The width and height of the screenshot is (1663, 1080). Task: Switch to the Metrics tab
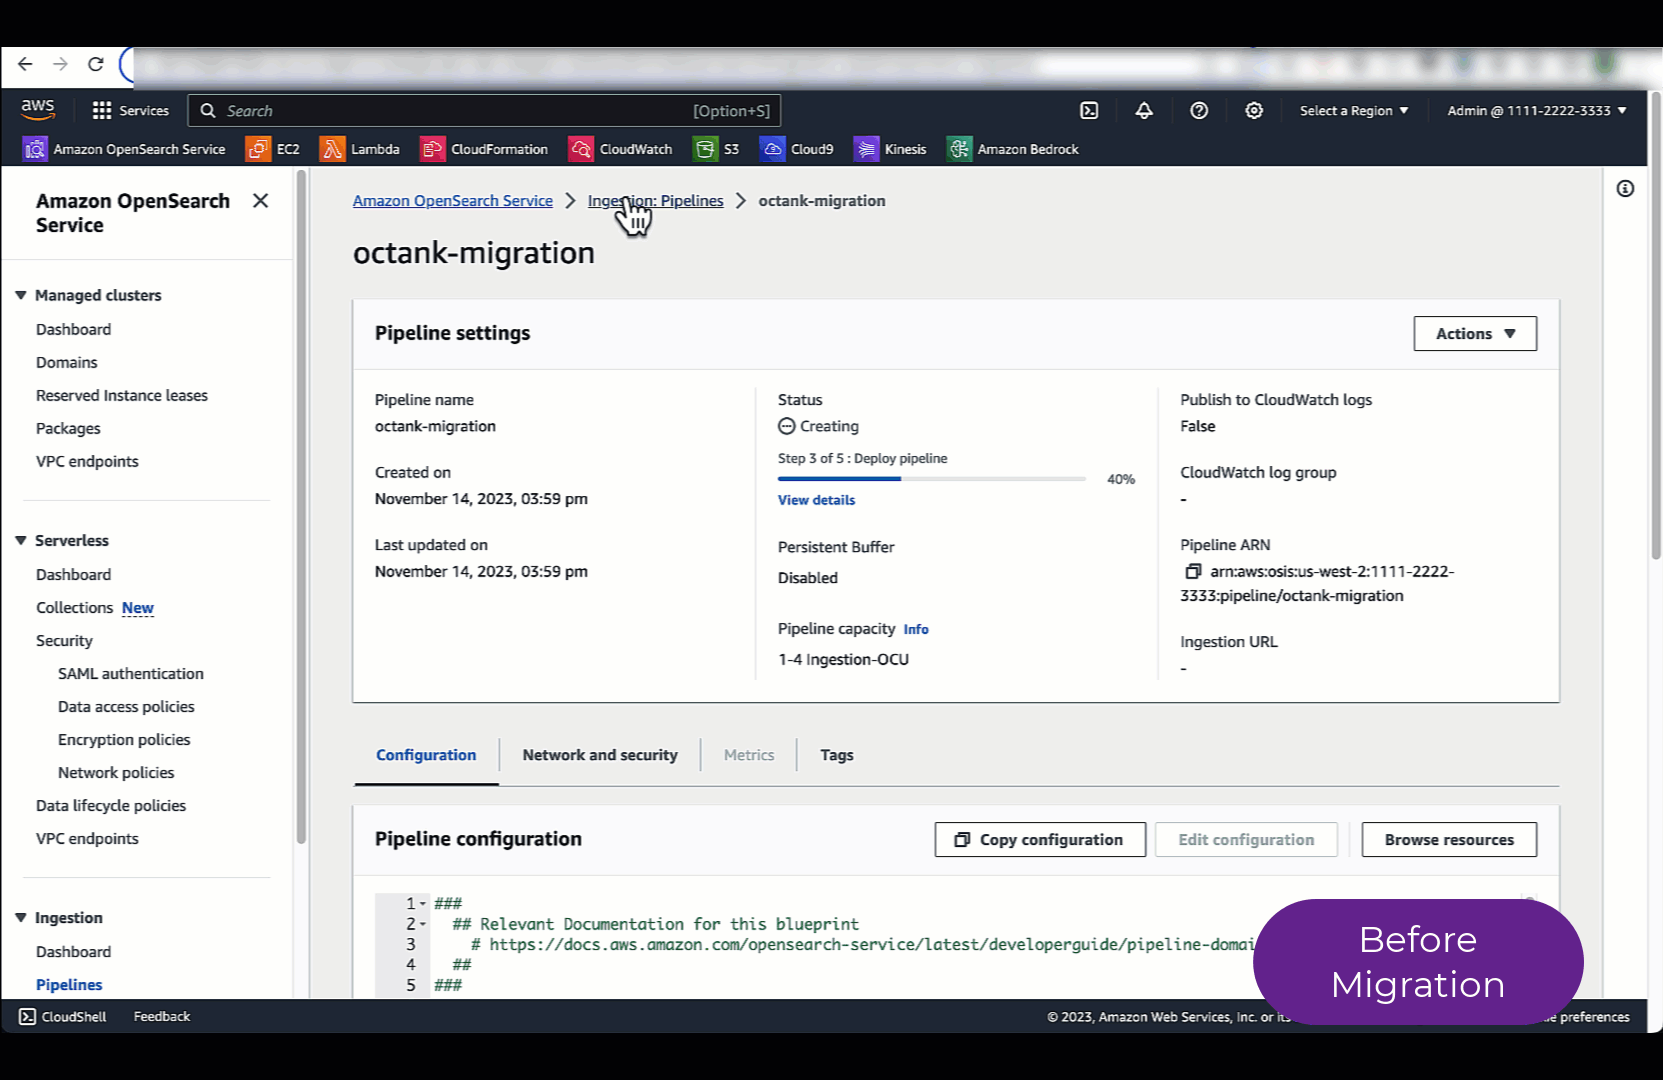click(749, 755)
